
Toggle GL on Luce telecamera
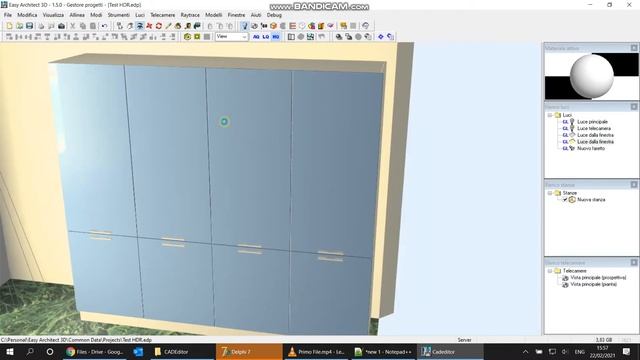click(x=565, y=128)
